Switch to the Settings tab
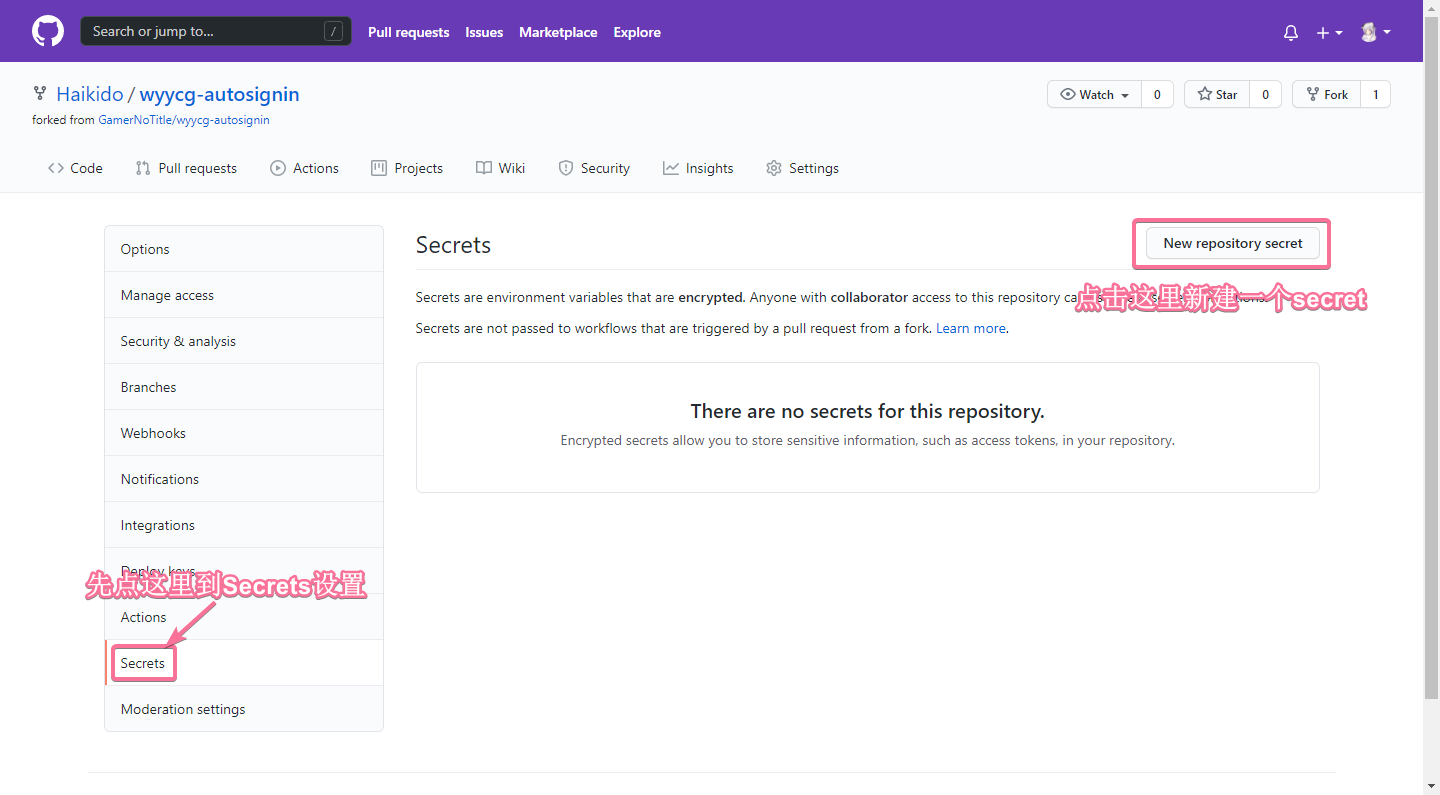Screen dimensions: 1440x795 (802, 168)
